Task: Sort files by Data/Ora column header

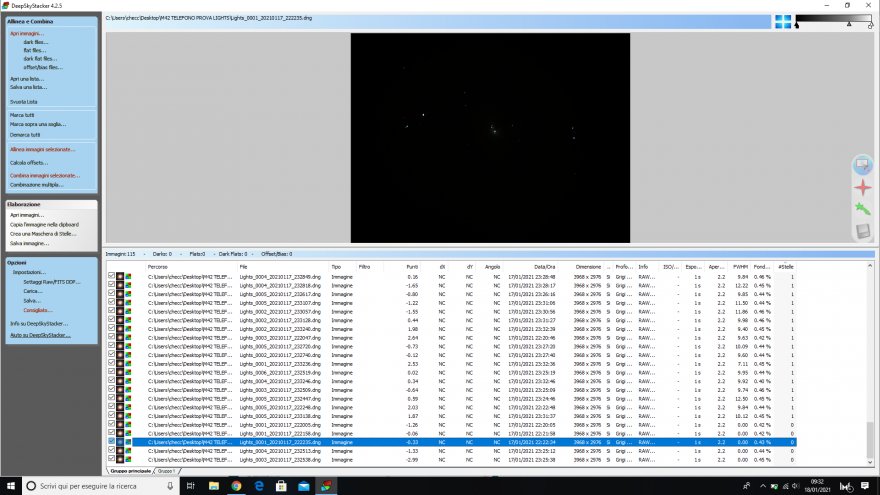Action: pos(544,267)
